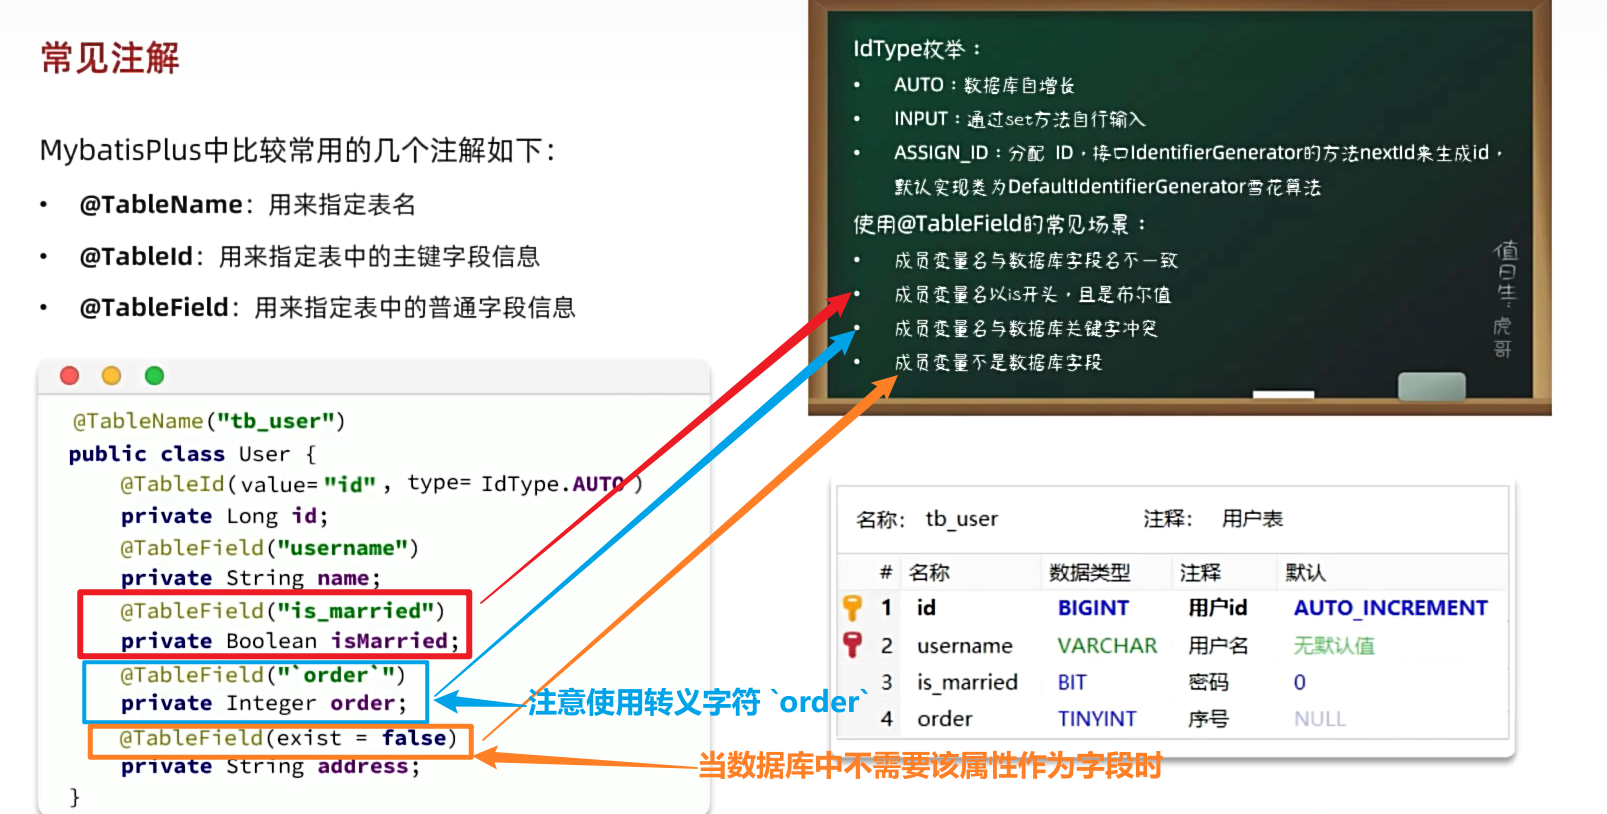Screen dimensions: 1607x814
Task: Select the NULL default cell
Action: click(1319, 719)
